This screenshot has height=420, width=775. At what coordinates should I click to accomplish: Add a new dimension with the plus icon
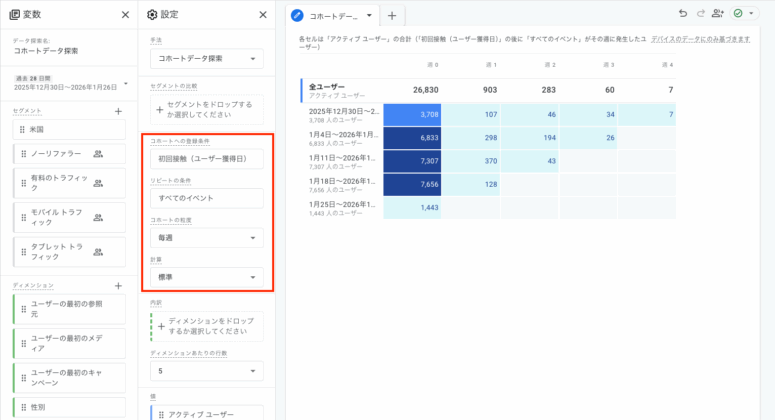point(118,285)
